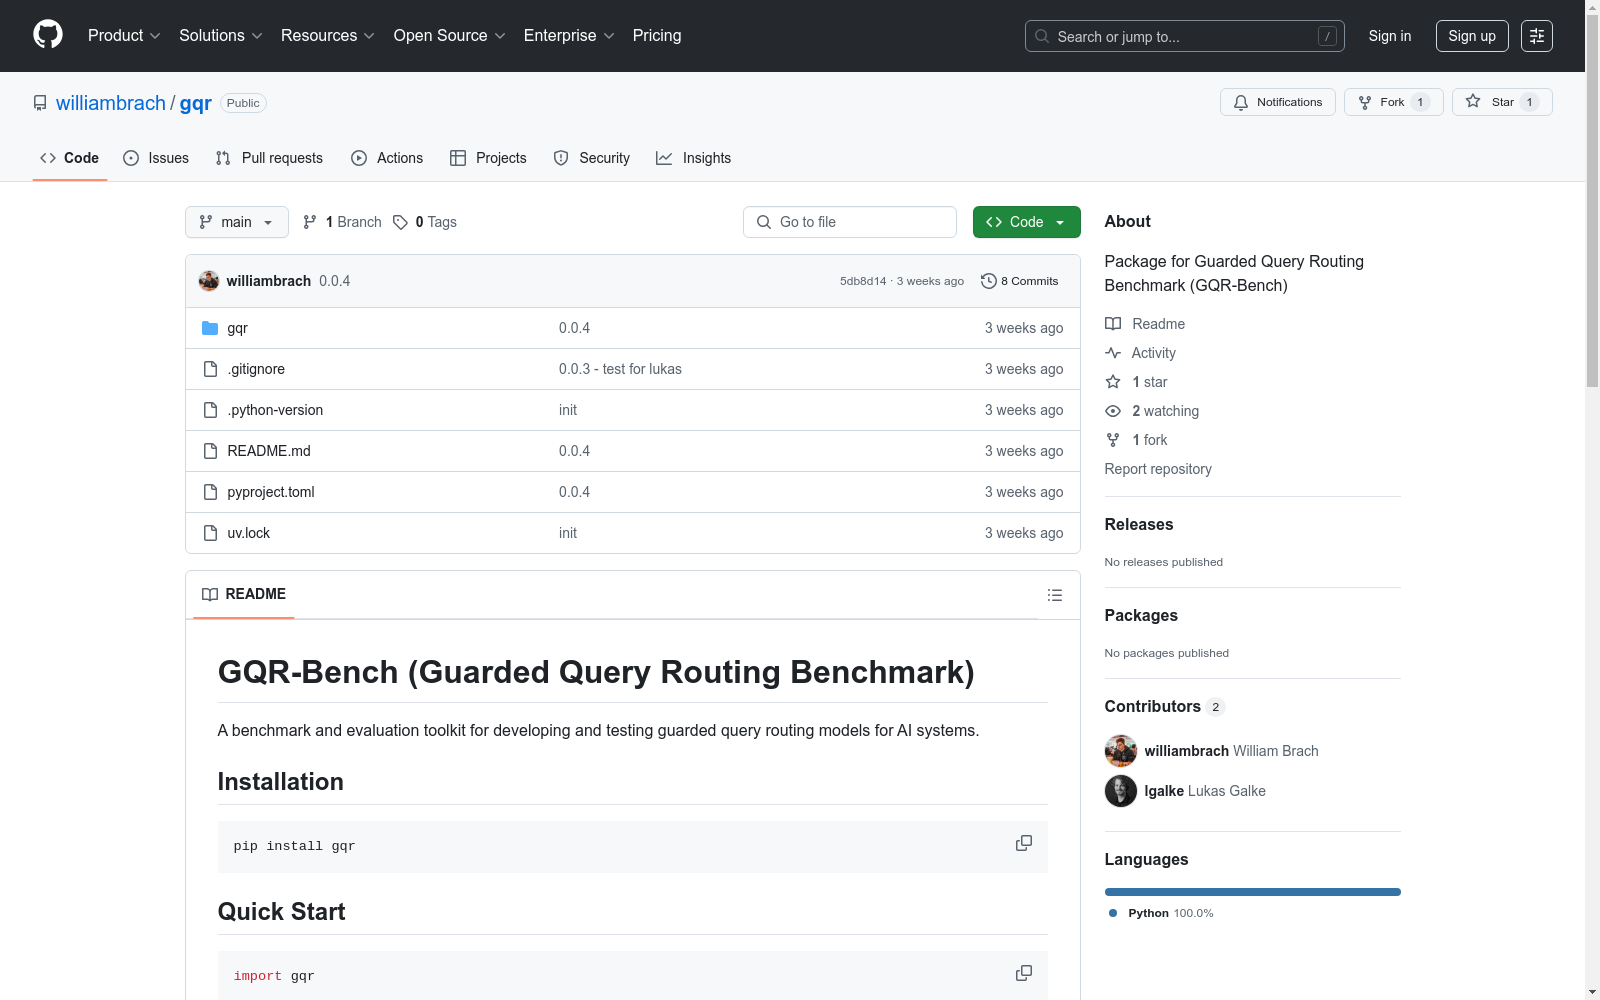Expand the Enterprise dropdown
Viewport: 1600px width, 1000px height.
(x=569, y=36)
